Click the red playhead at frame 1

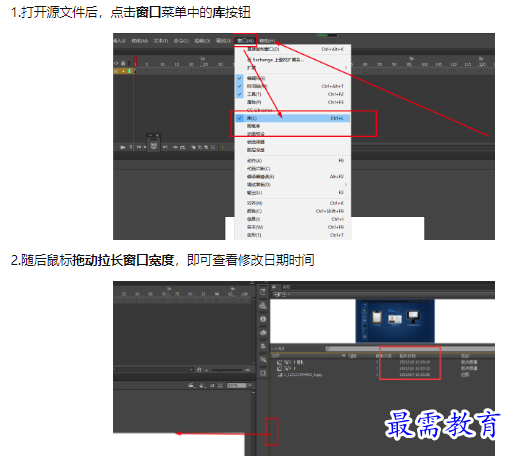tap(135, 62)
